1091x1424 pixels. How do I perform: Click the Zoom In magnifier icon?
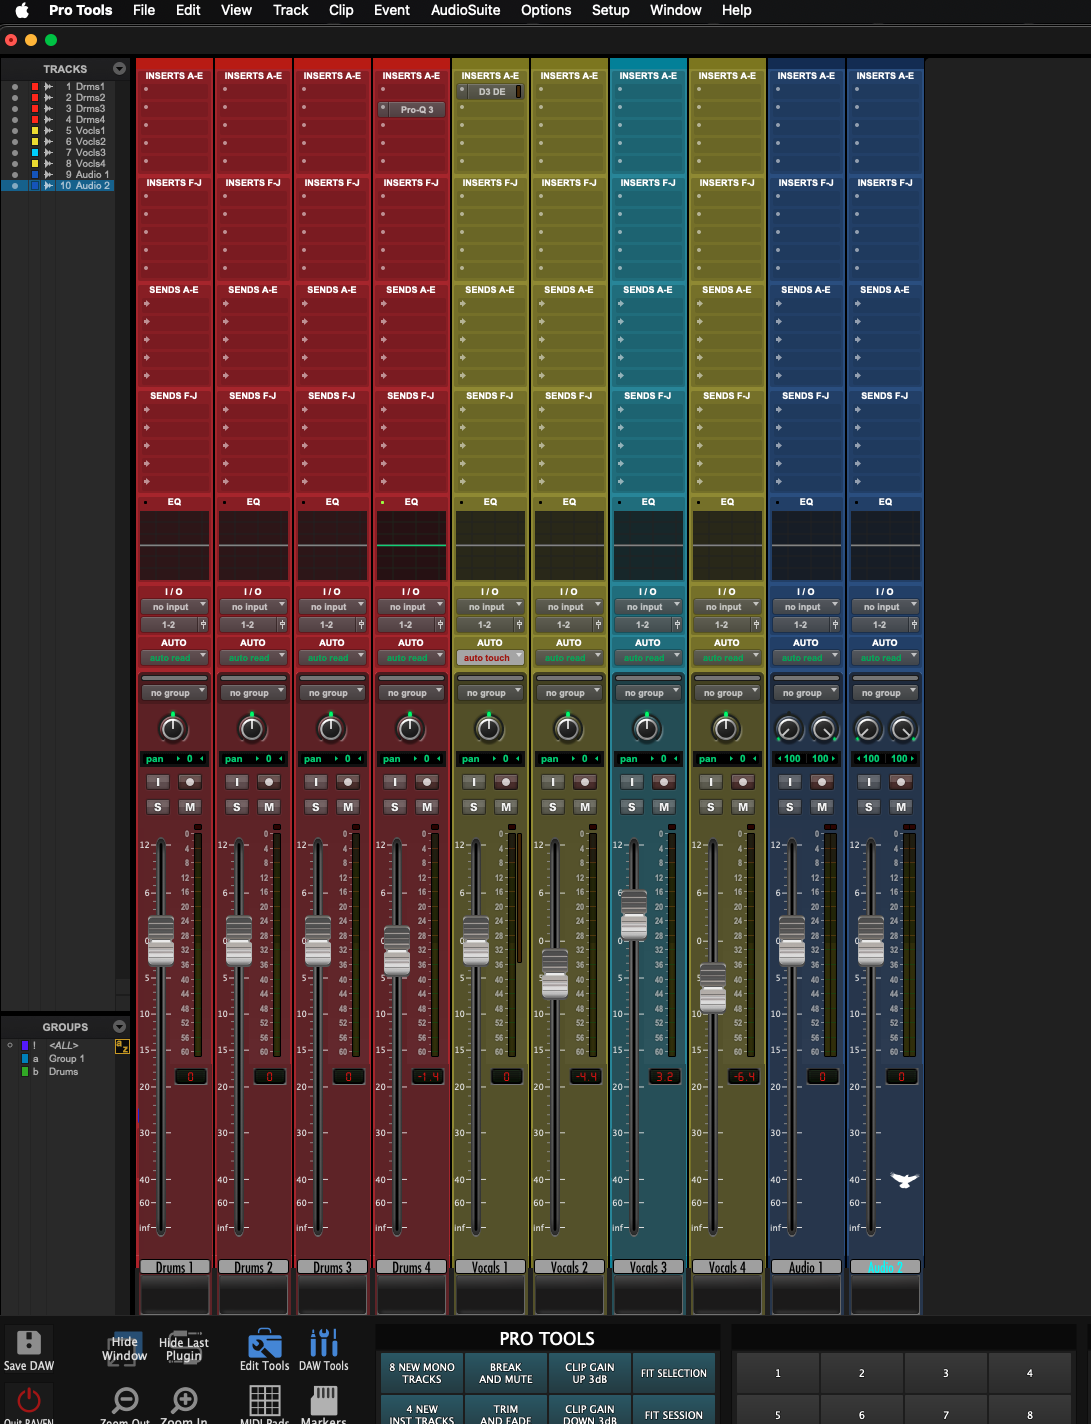[184, 1399]
